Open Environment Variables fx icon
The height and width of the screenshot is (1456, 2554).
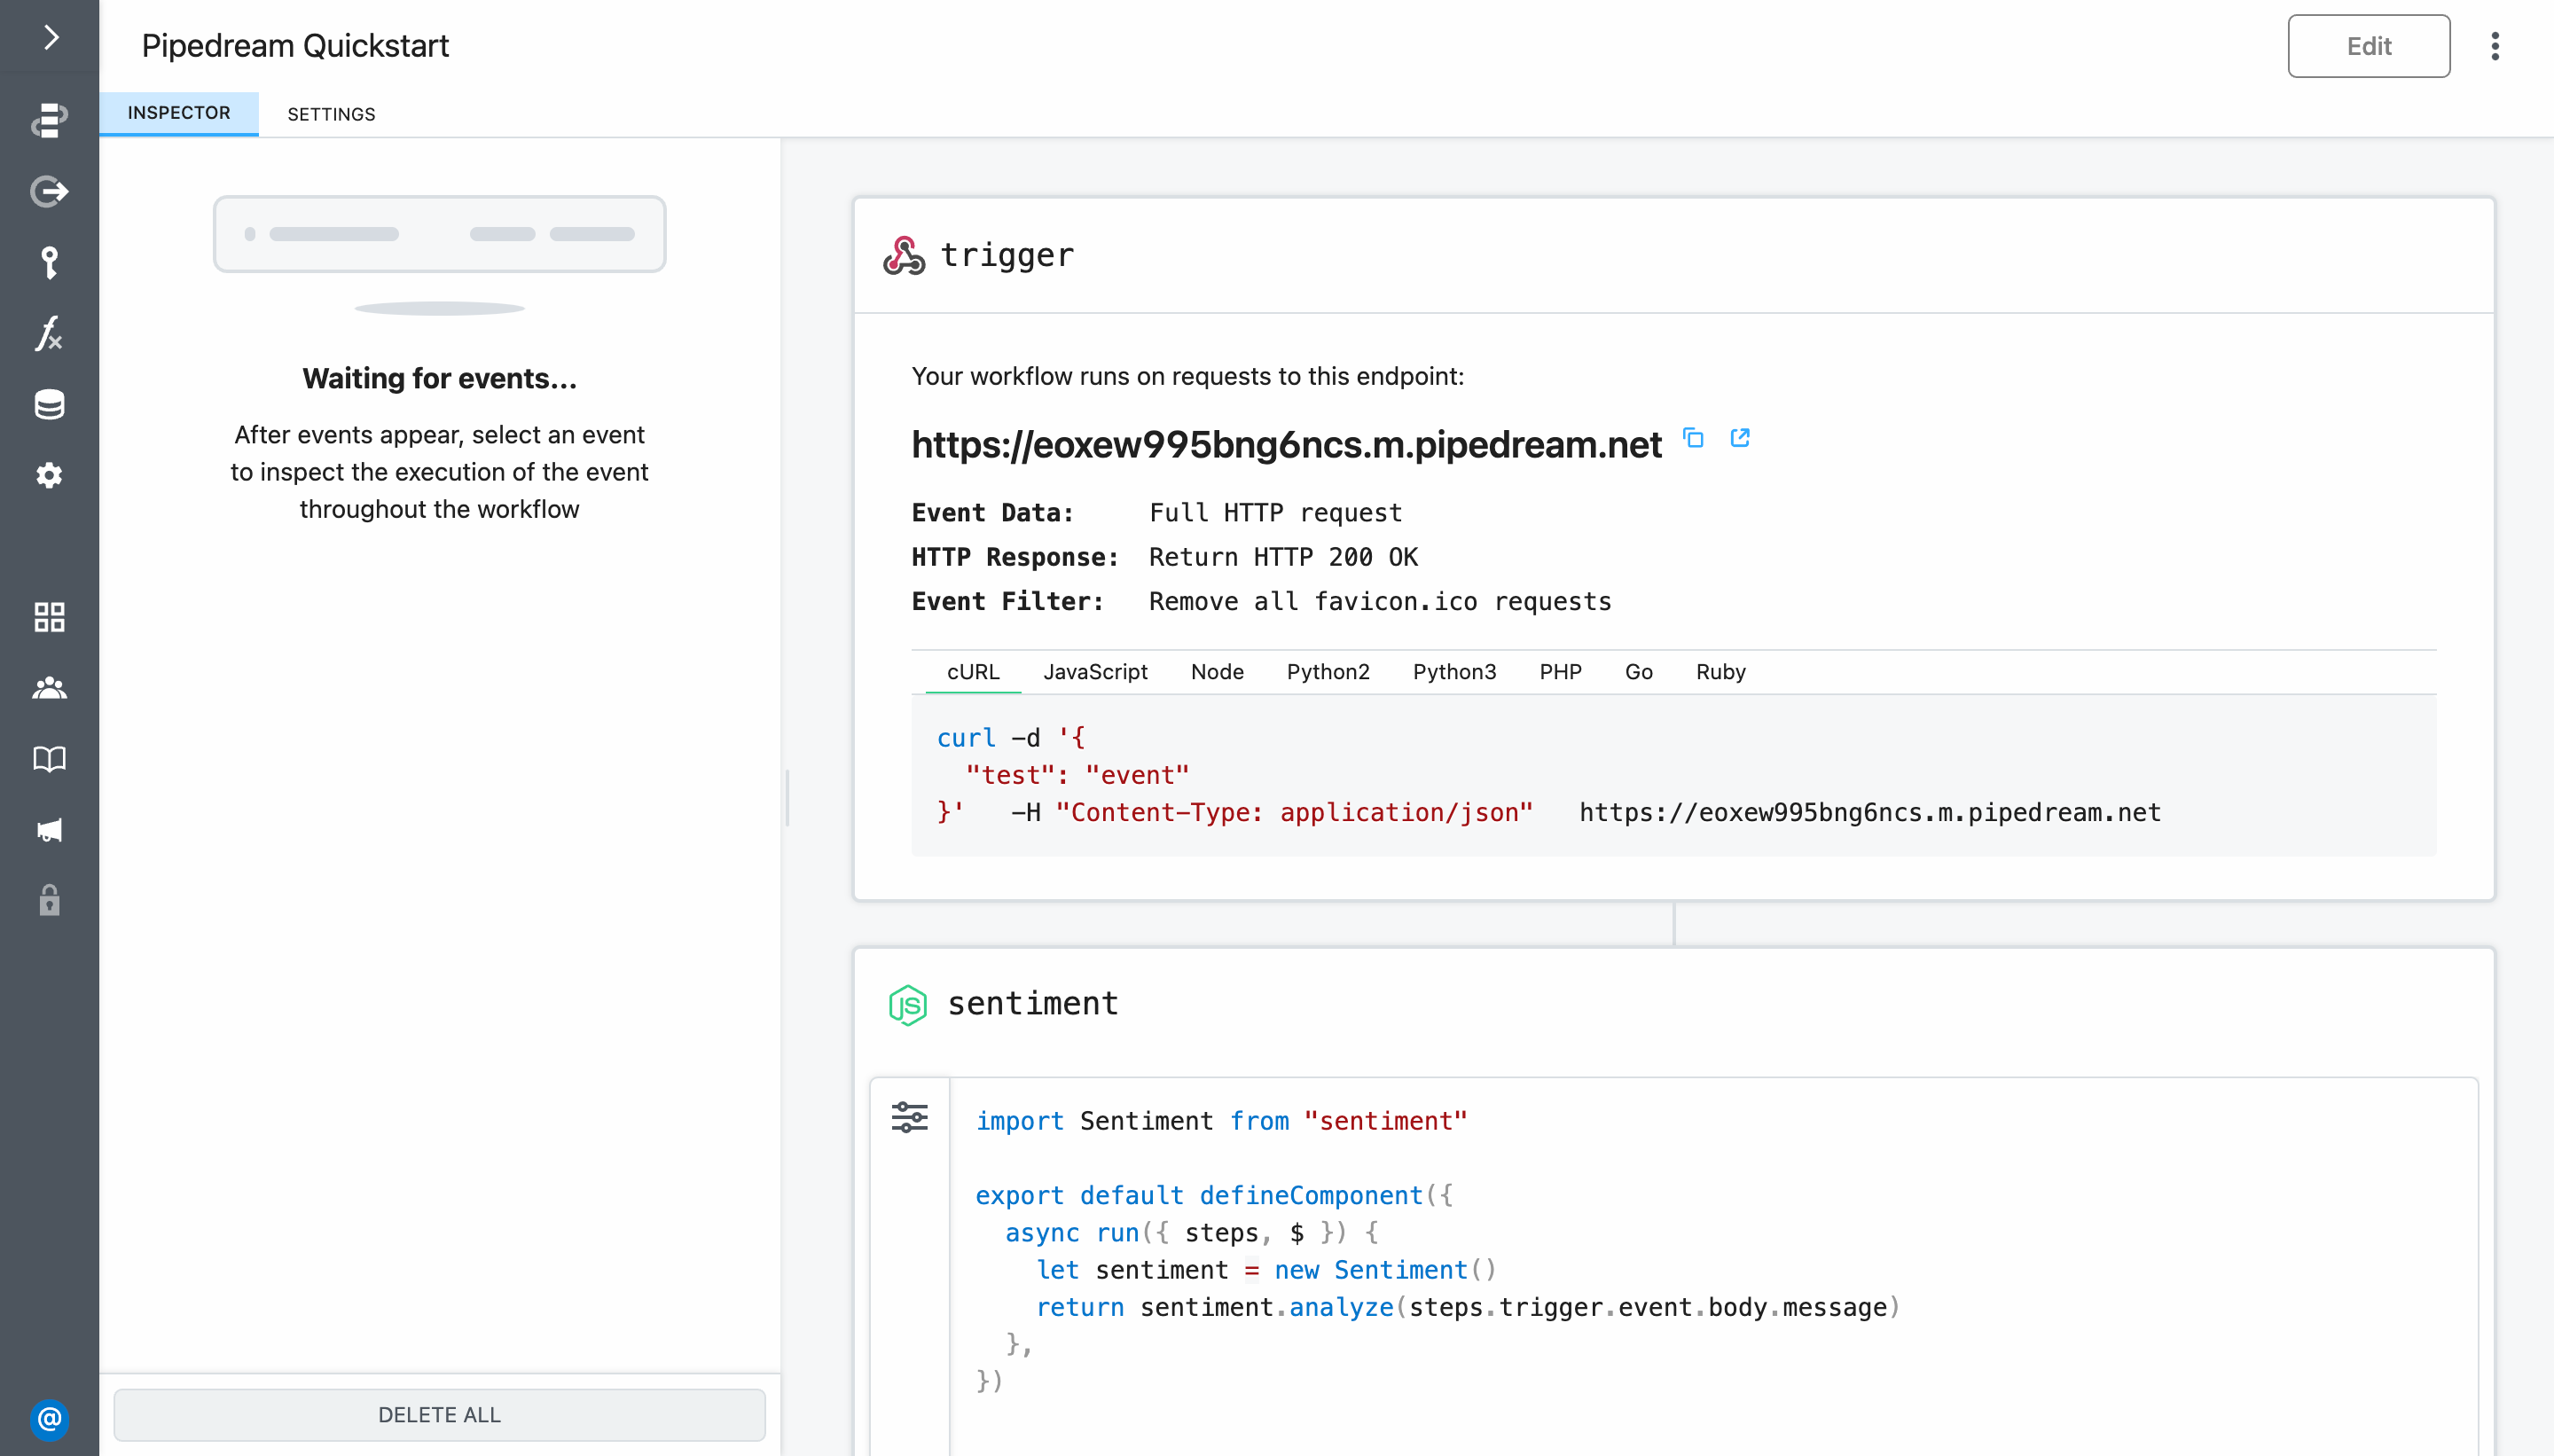tap(50, 333)
